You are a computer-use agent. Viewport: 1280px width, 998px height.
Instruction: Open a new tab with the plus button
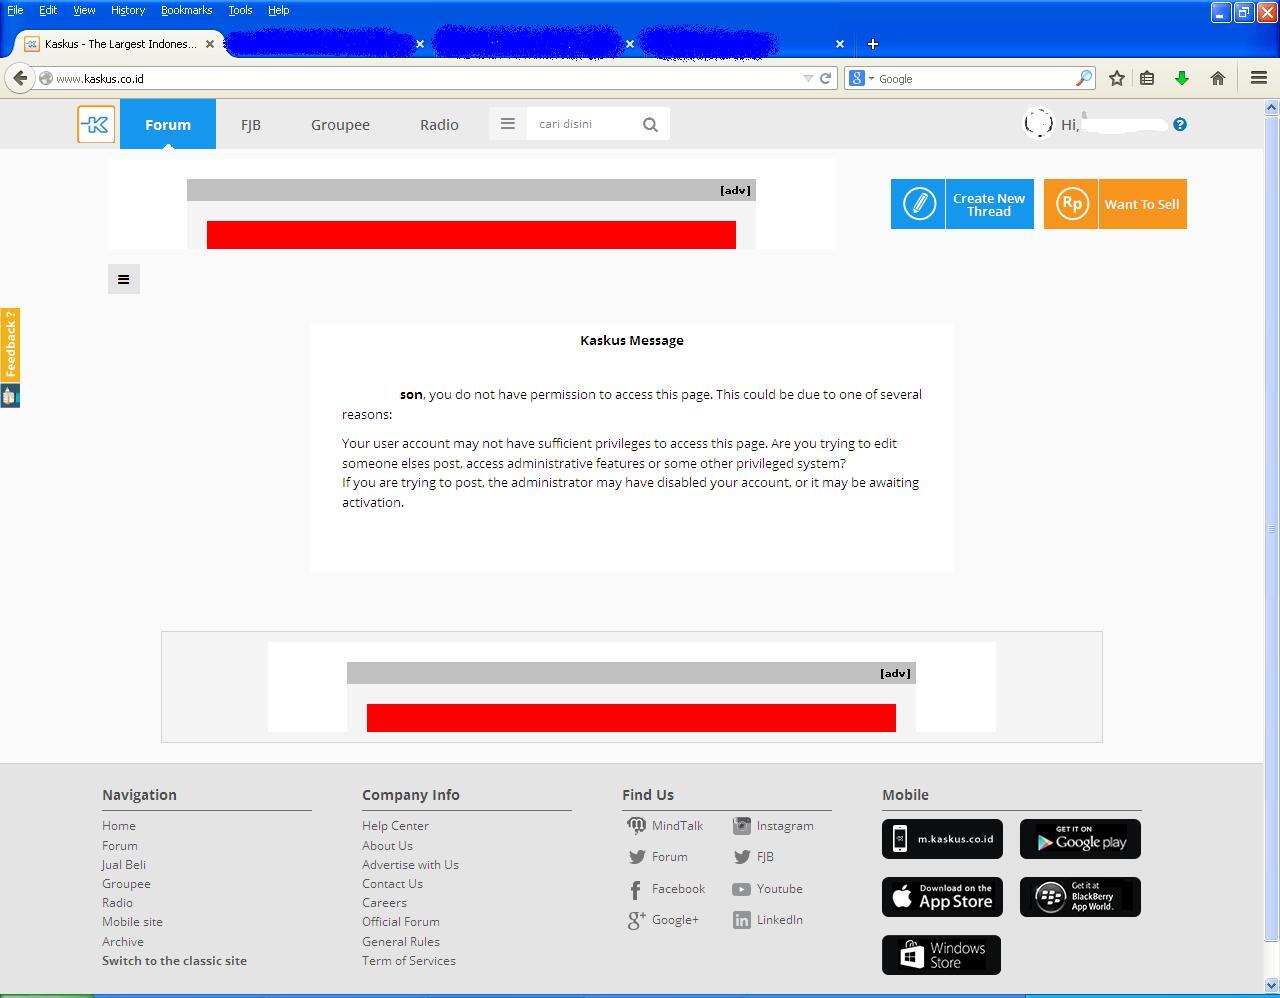[x=873, y=44]
